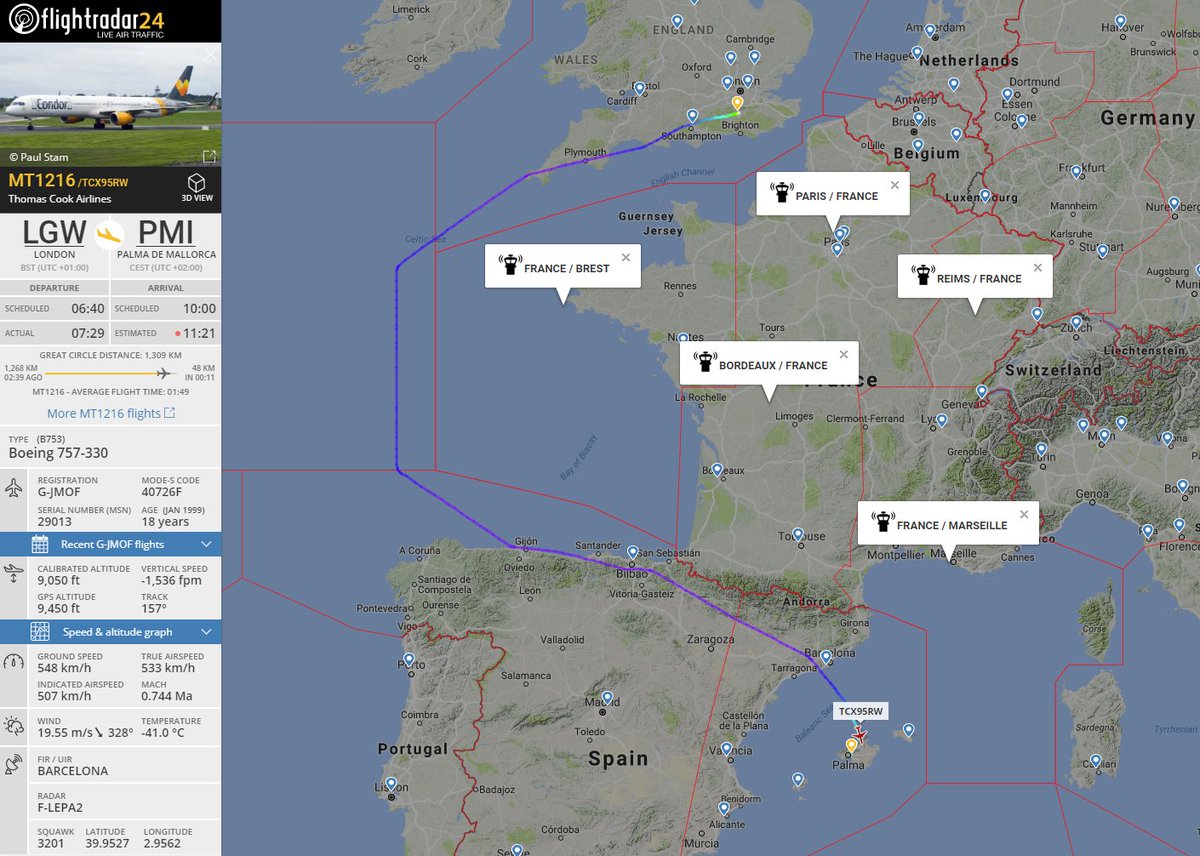Screen dimensions: 1200x856
Task: Click the airport pin at Madrid
Action: (606, 697)
